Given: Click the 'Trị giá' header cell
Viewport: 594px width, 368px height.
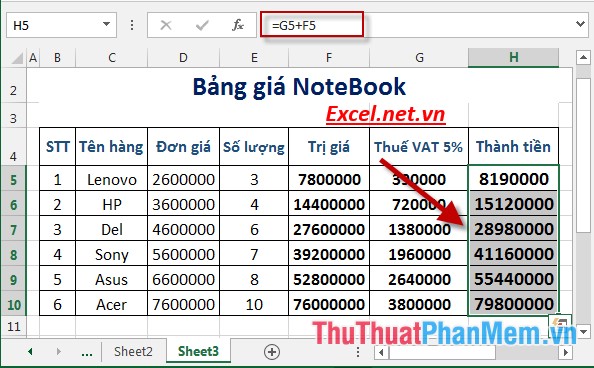Looking at the screenshot, I should (329, 147).
